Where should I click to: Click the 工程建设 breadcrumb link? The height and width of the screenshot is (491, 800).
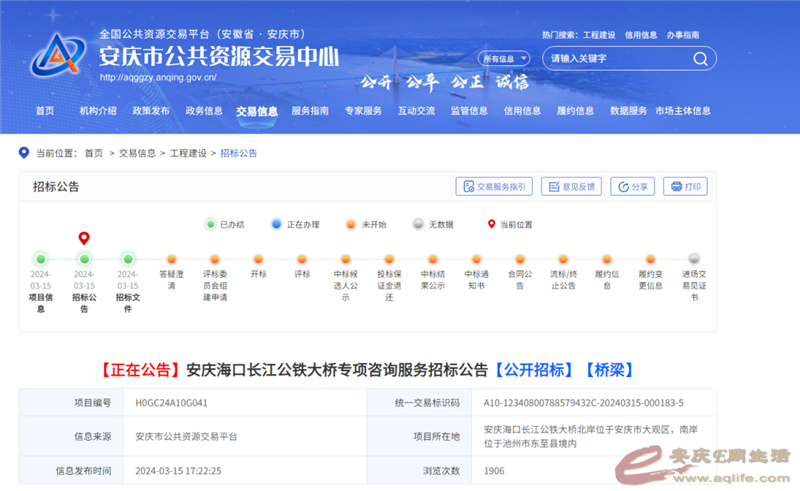coord(188,153)
